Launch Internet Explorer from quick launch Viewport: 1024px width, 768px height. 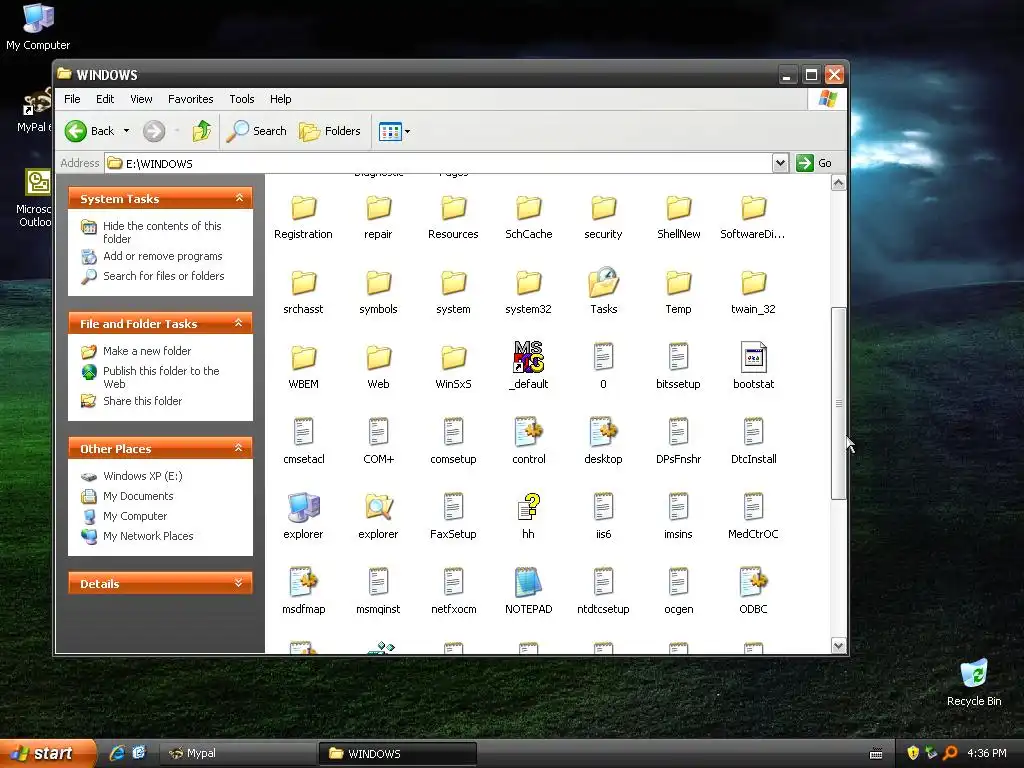[117, 753]
